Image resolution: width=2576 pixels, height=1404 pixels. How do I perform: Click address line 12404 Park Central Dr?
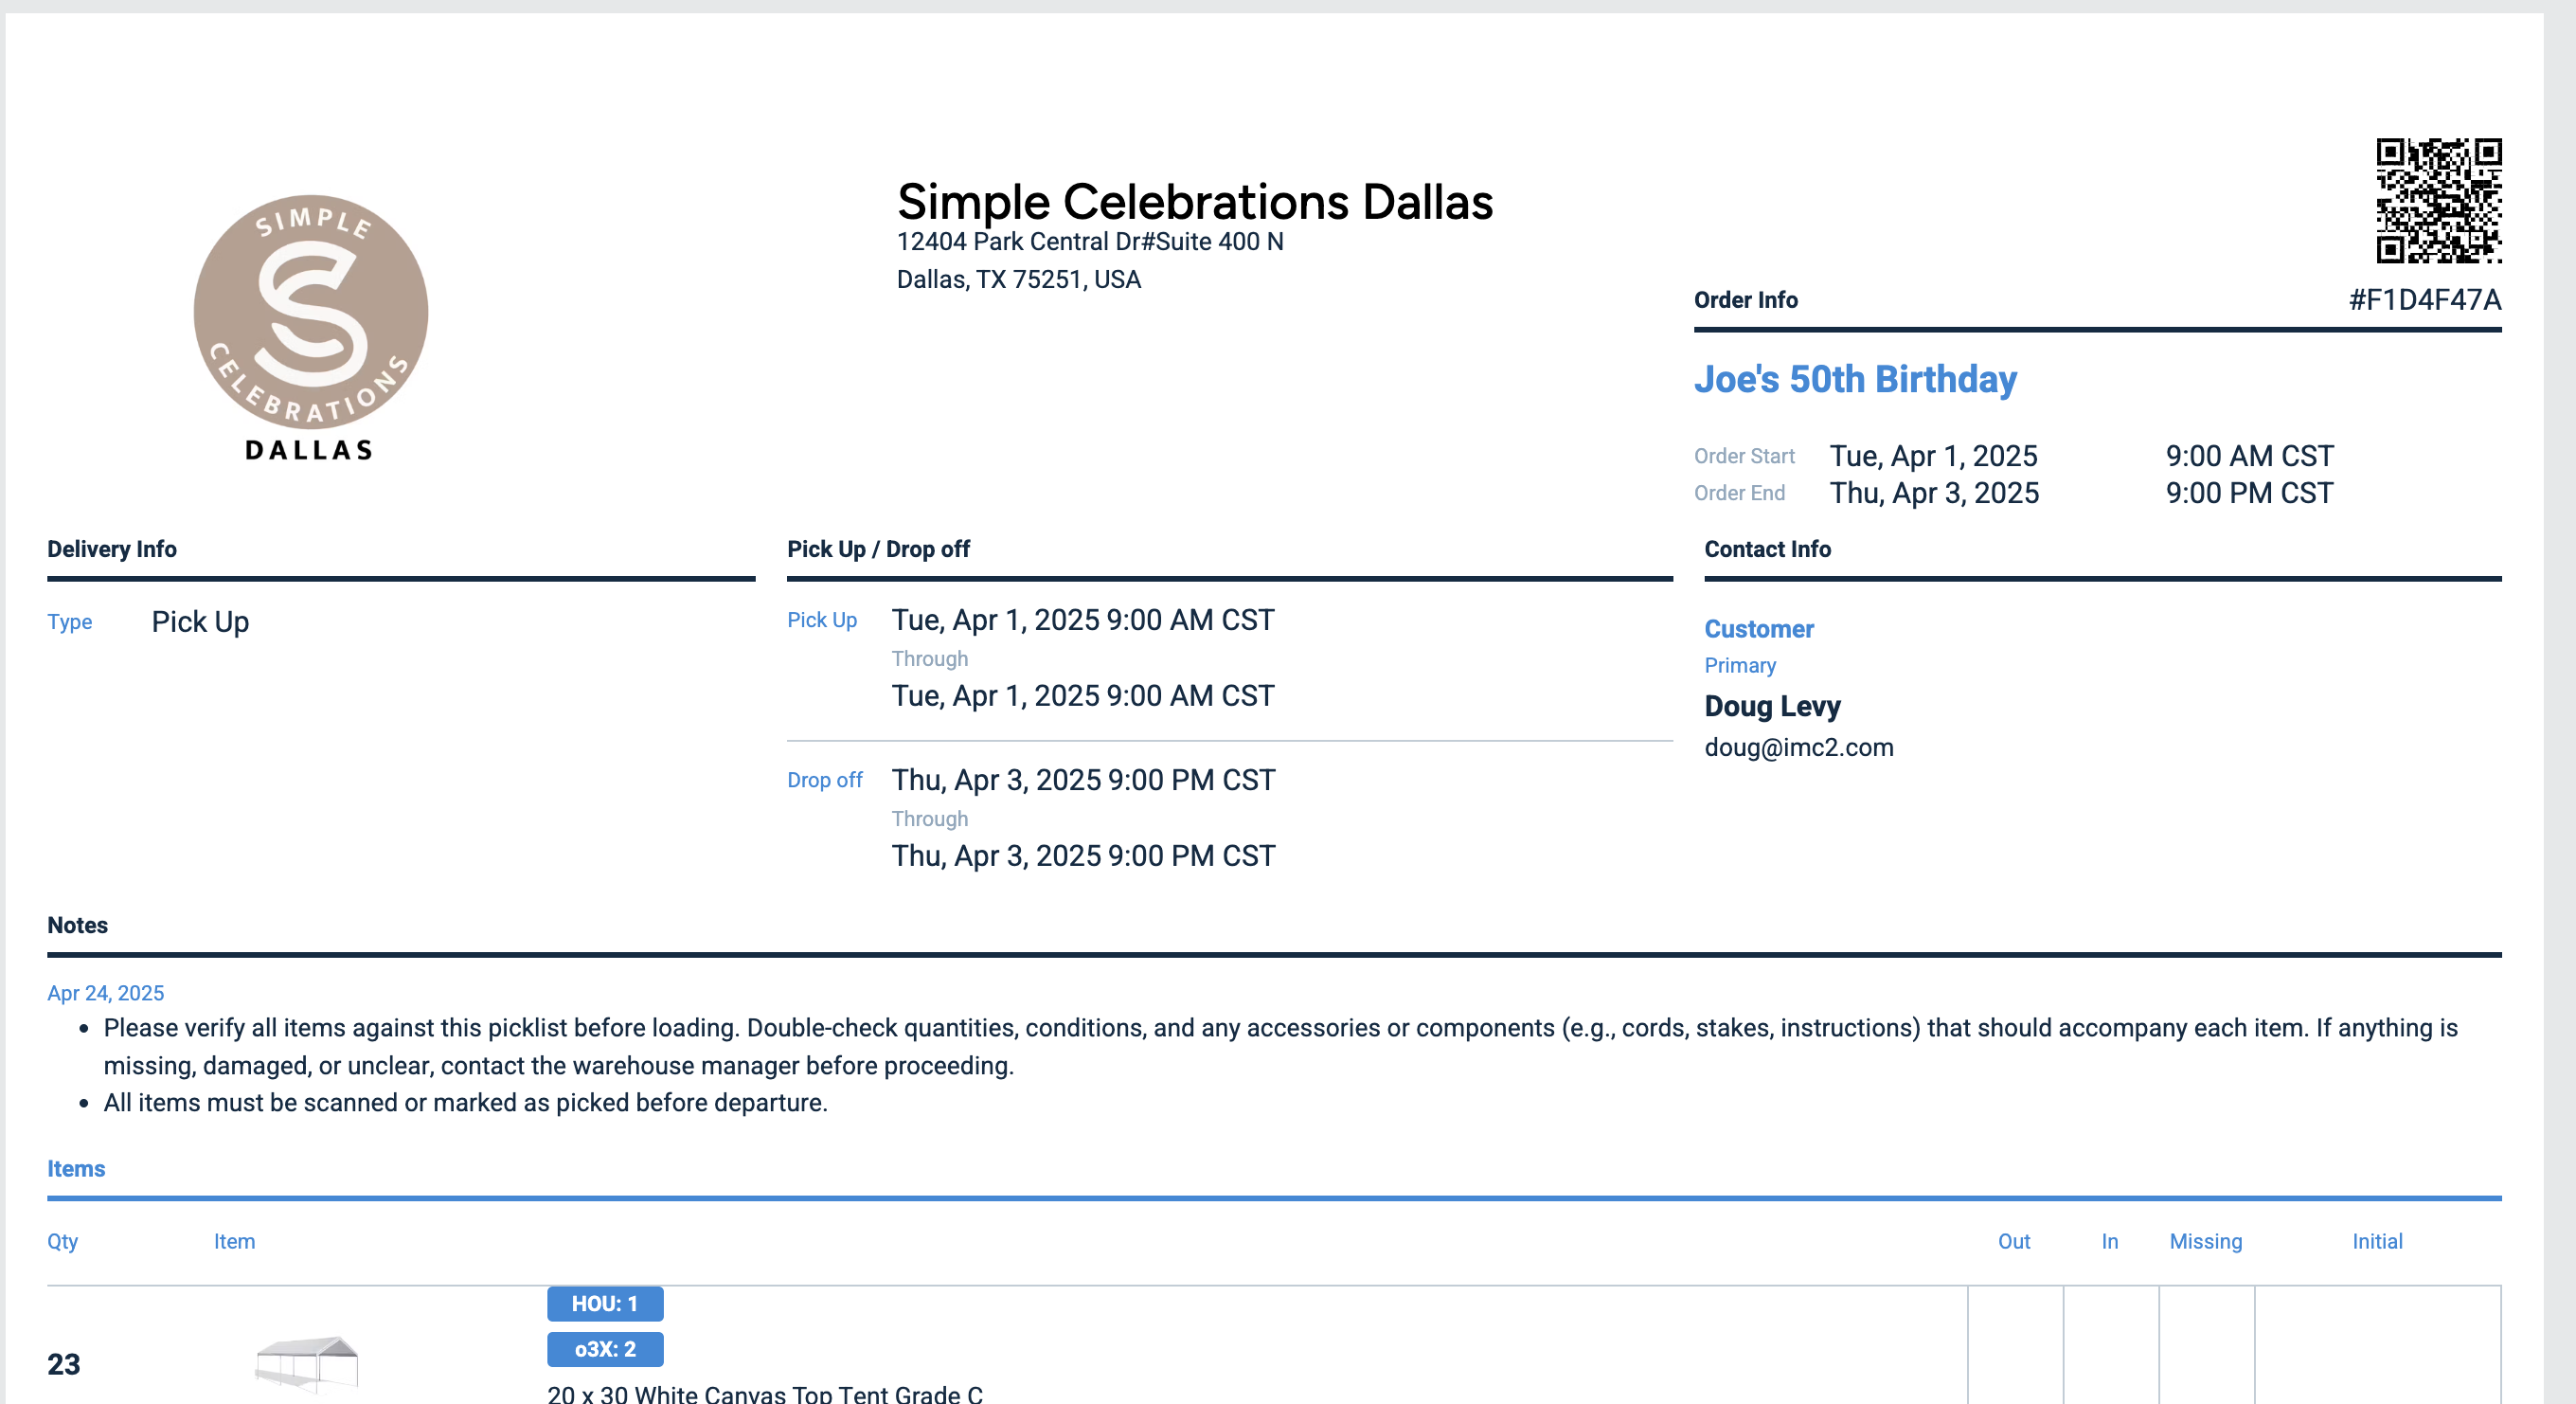[1089, 241]
